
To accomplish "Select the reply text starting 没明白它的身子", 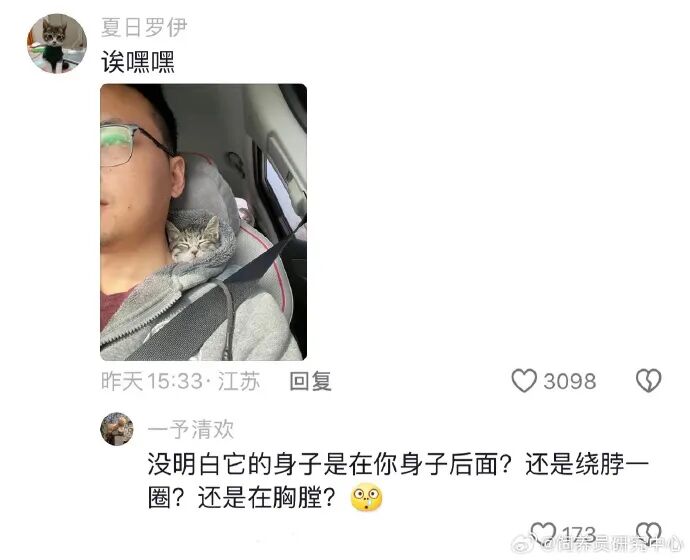I will pos(398,481).
